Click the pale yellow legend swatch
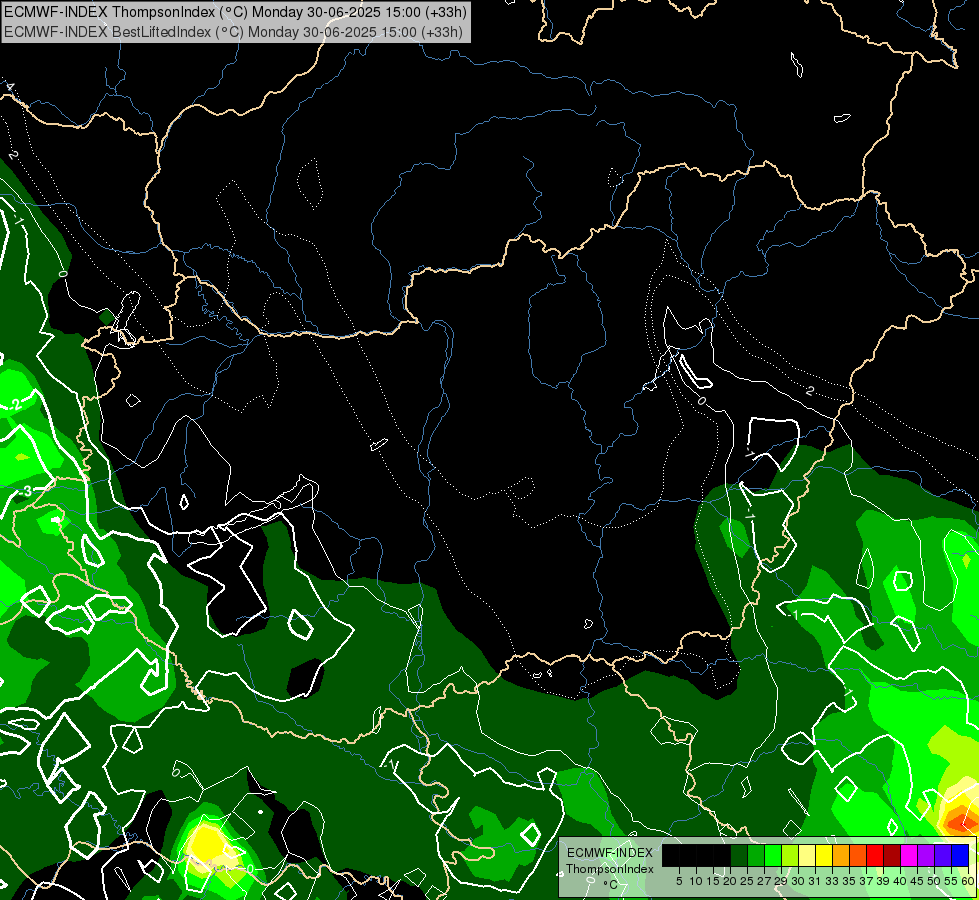 [806, 855]
